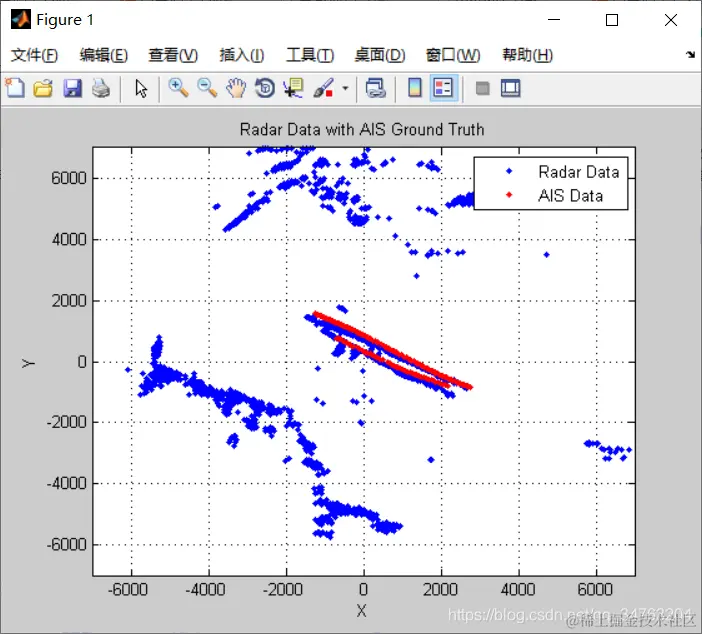Click the isolated radar point near x=4700

(x=546, y=255)
